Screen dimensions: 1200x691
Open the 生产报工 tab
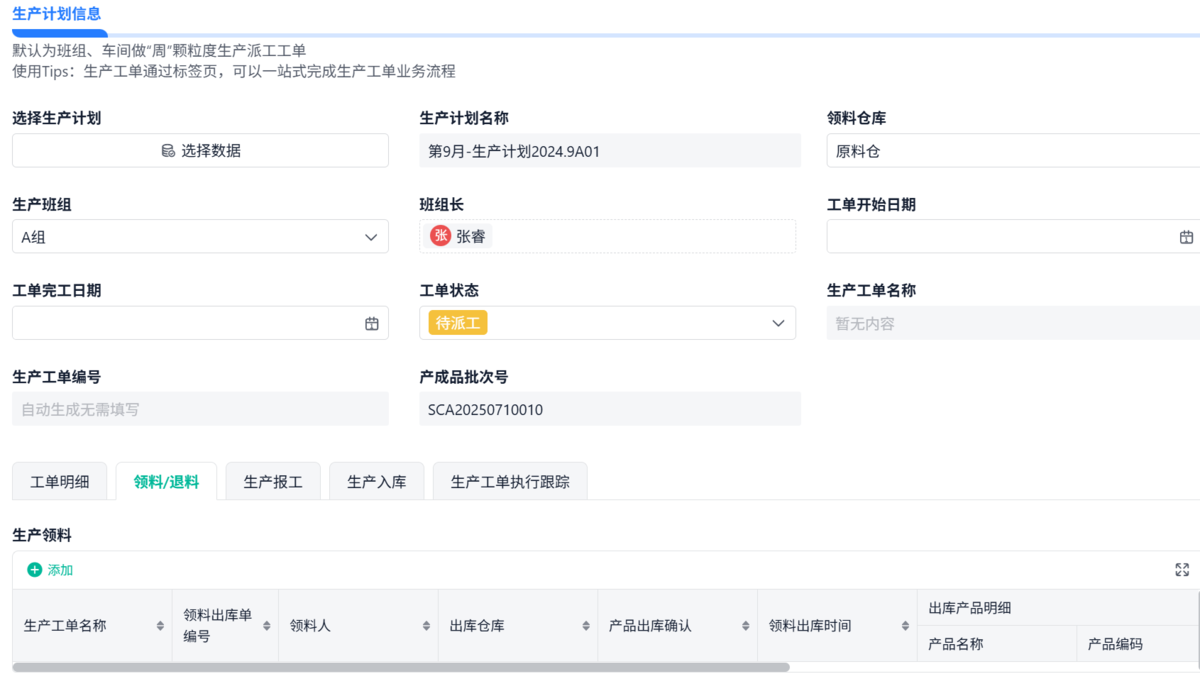coord(273,482)
